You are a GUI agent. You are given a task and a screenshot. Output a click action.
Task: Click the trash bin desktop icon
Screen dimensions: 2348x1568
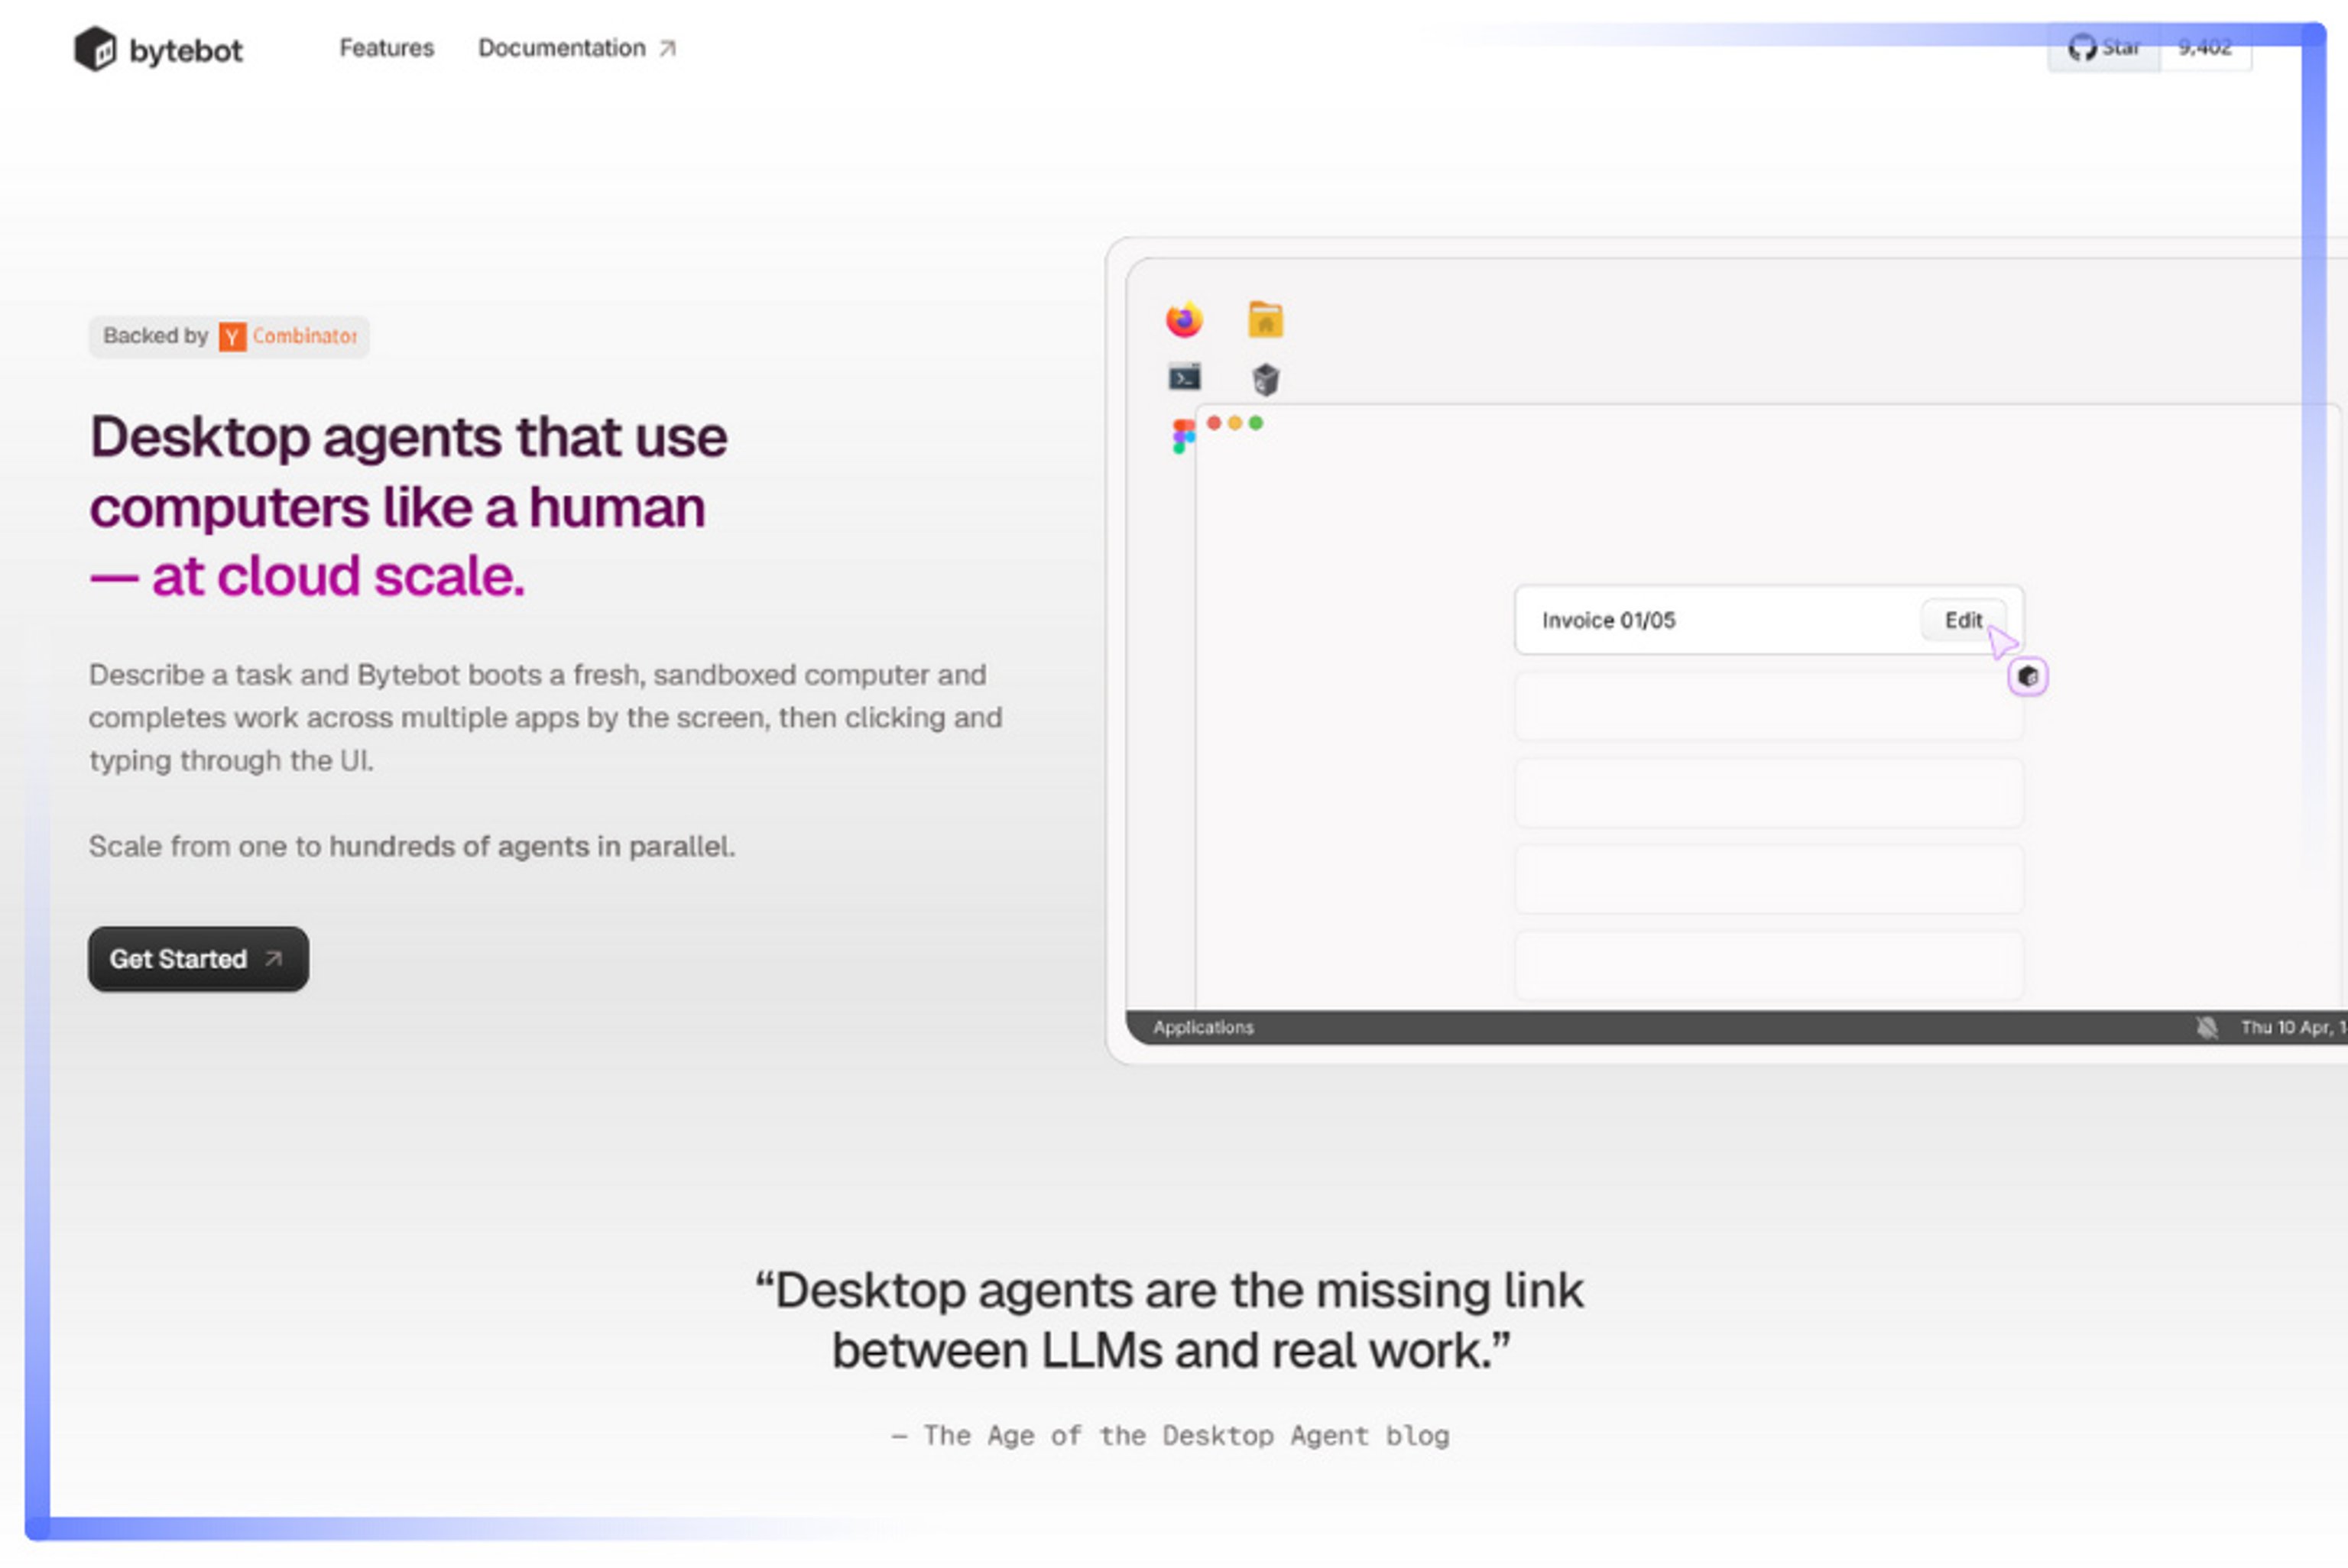coord(1265,379)
